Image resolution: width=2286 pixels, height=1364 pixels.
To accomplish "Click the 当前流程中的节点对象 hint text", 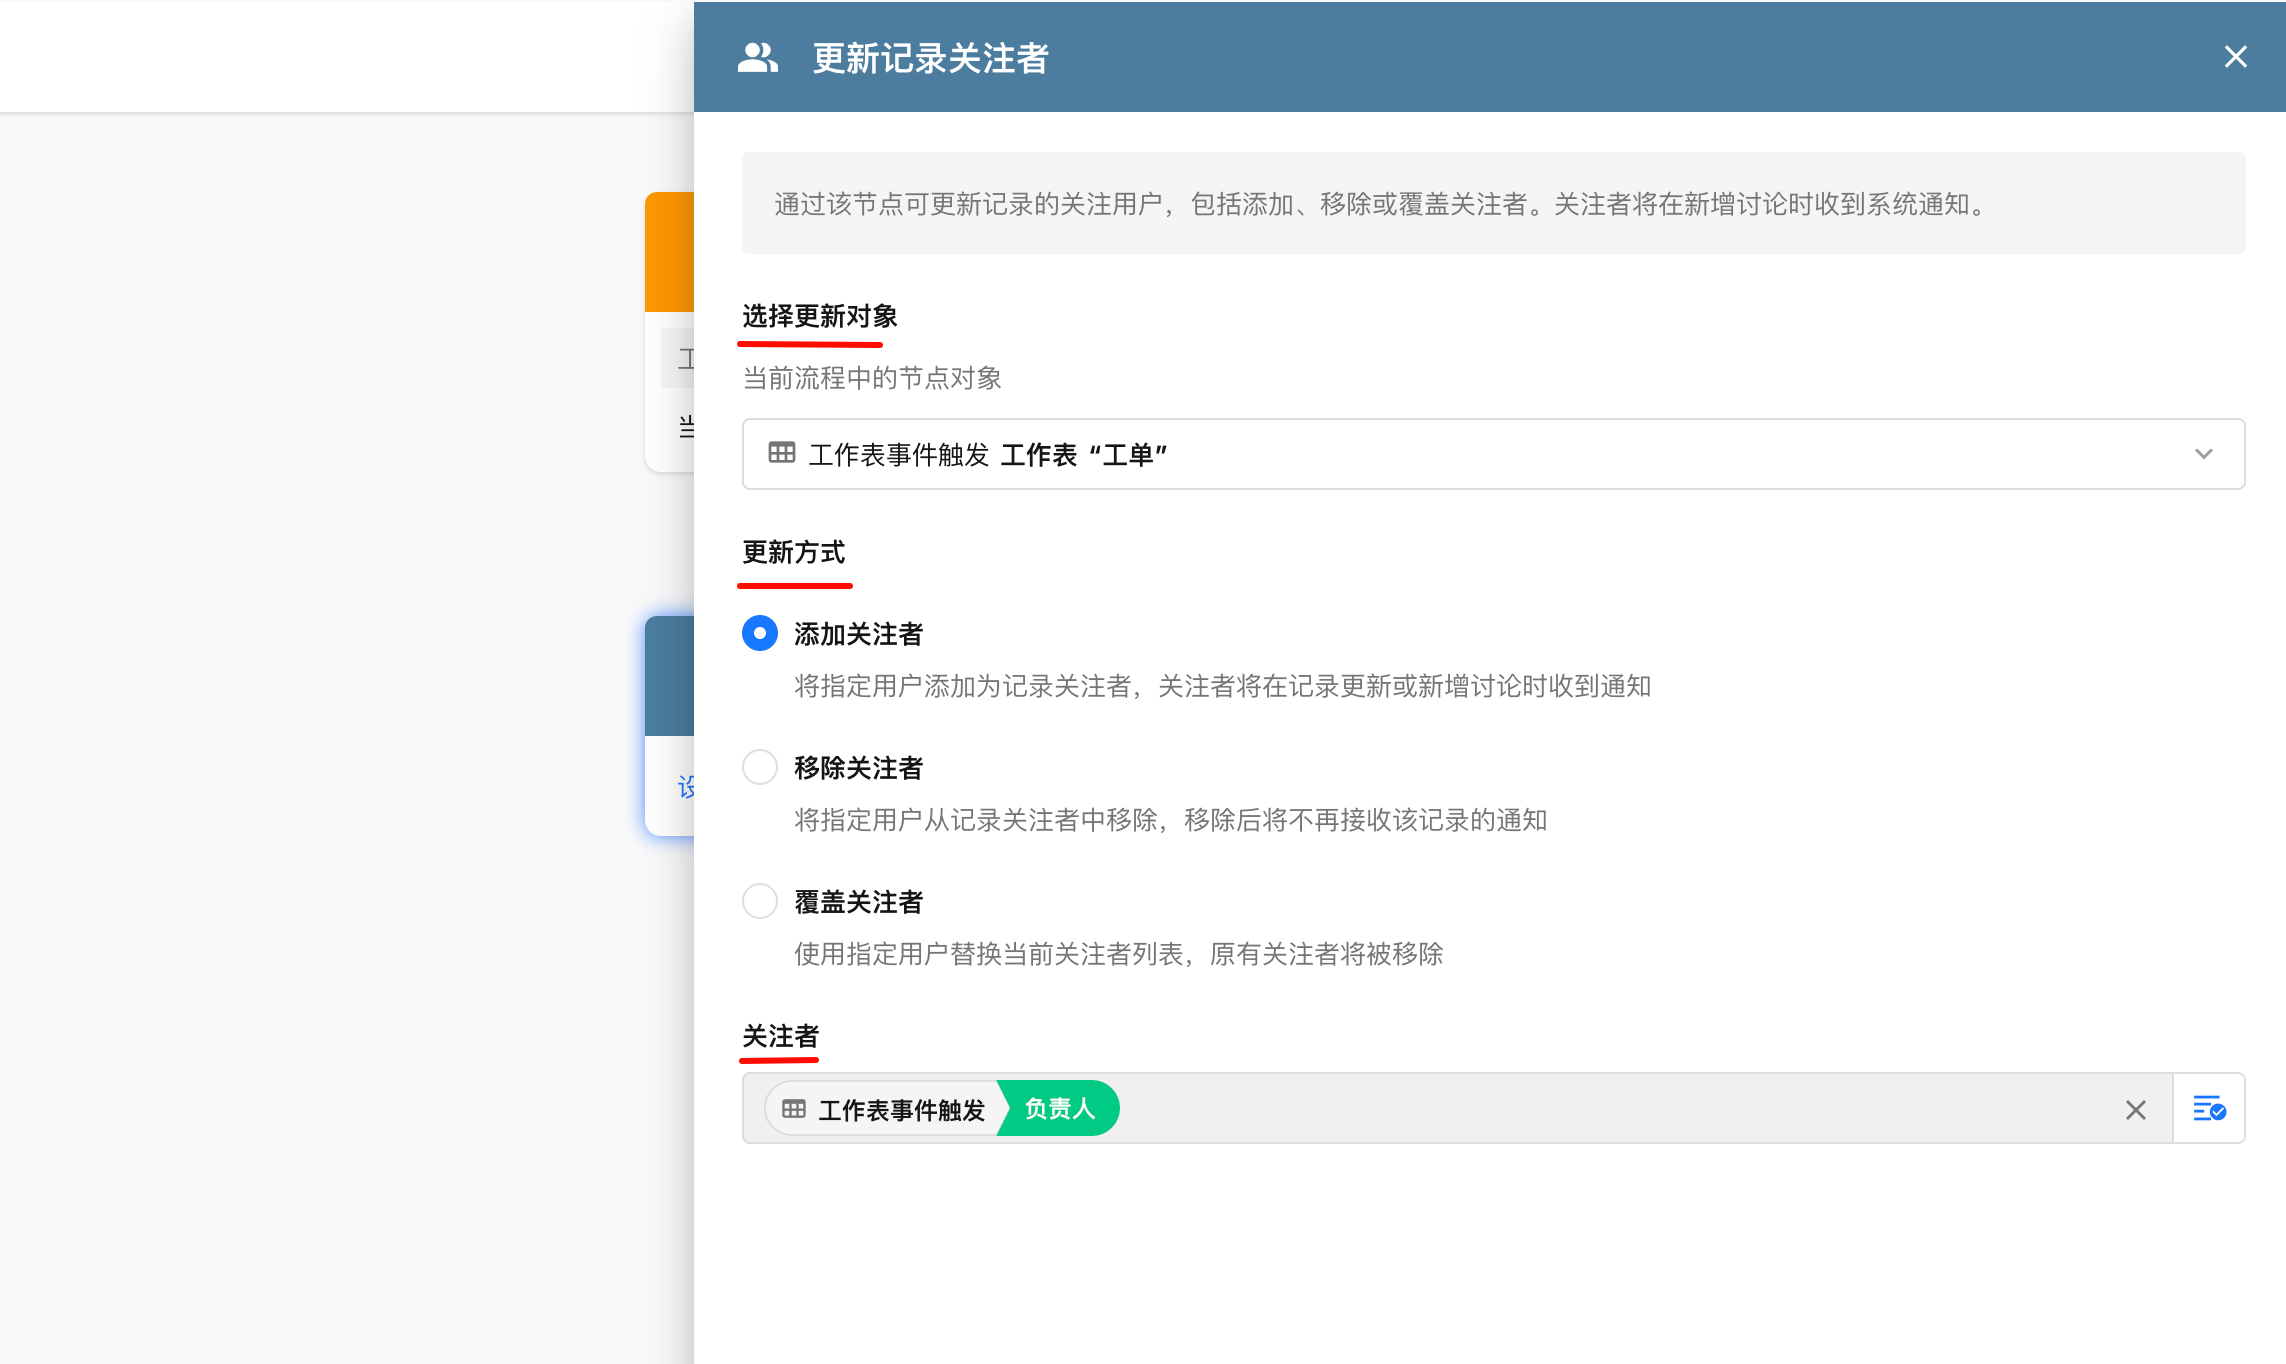I will (872, 378).
